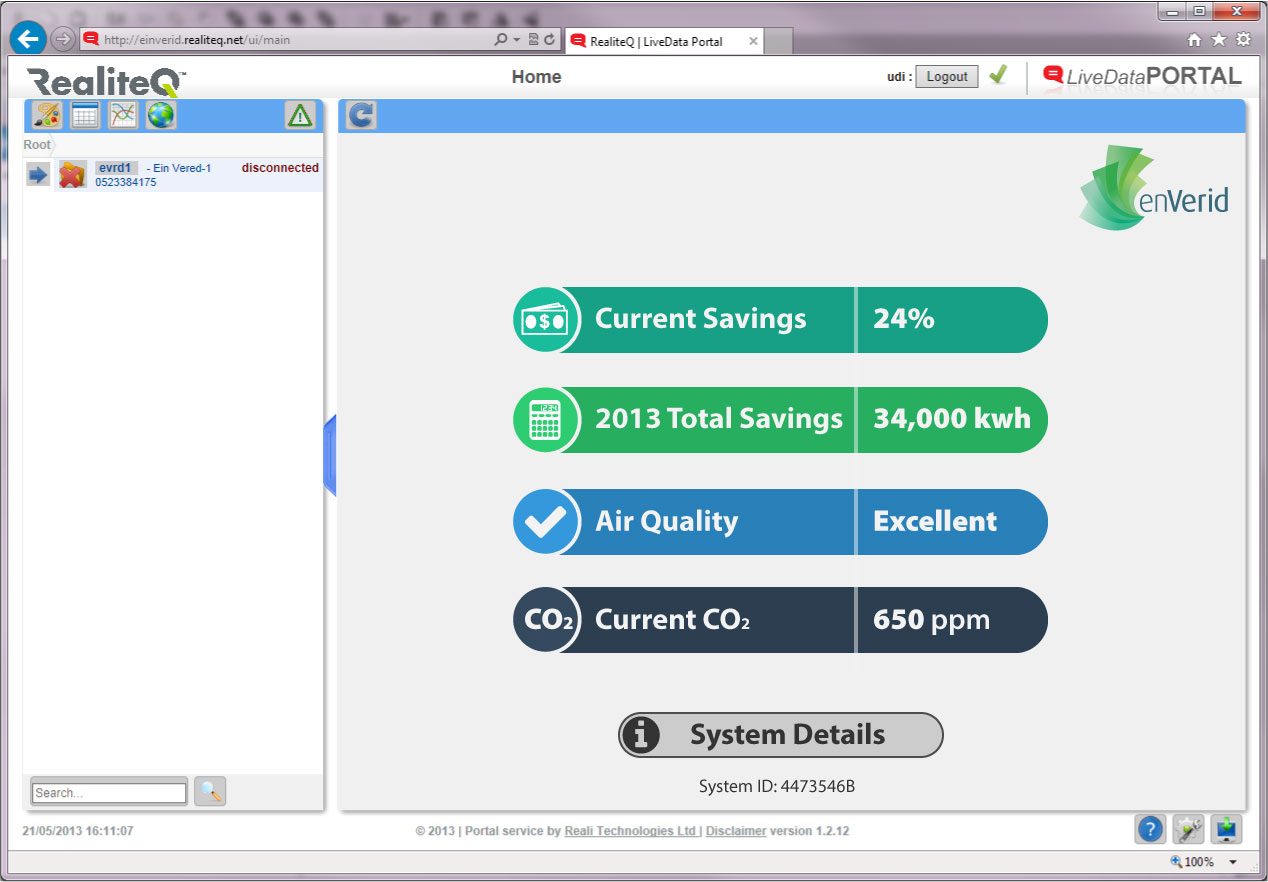Open a new blank browser tab

pyautogui.click(x=779, y=42)
